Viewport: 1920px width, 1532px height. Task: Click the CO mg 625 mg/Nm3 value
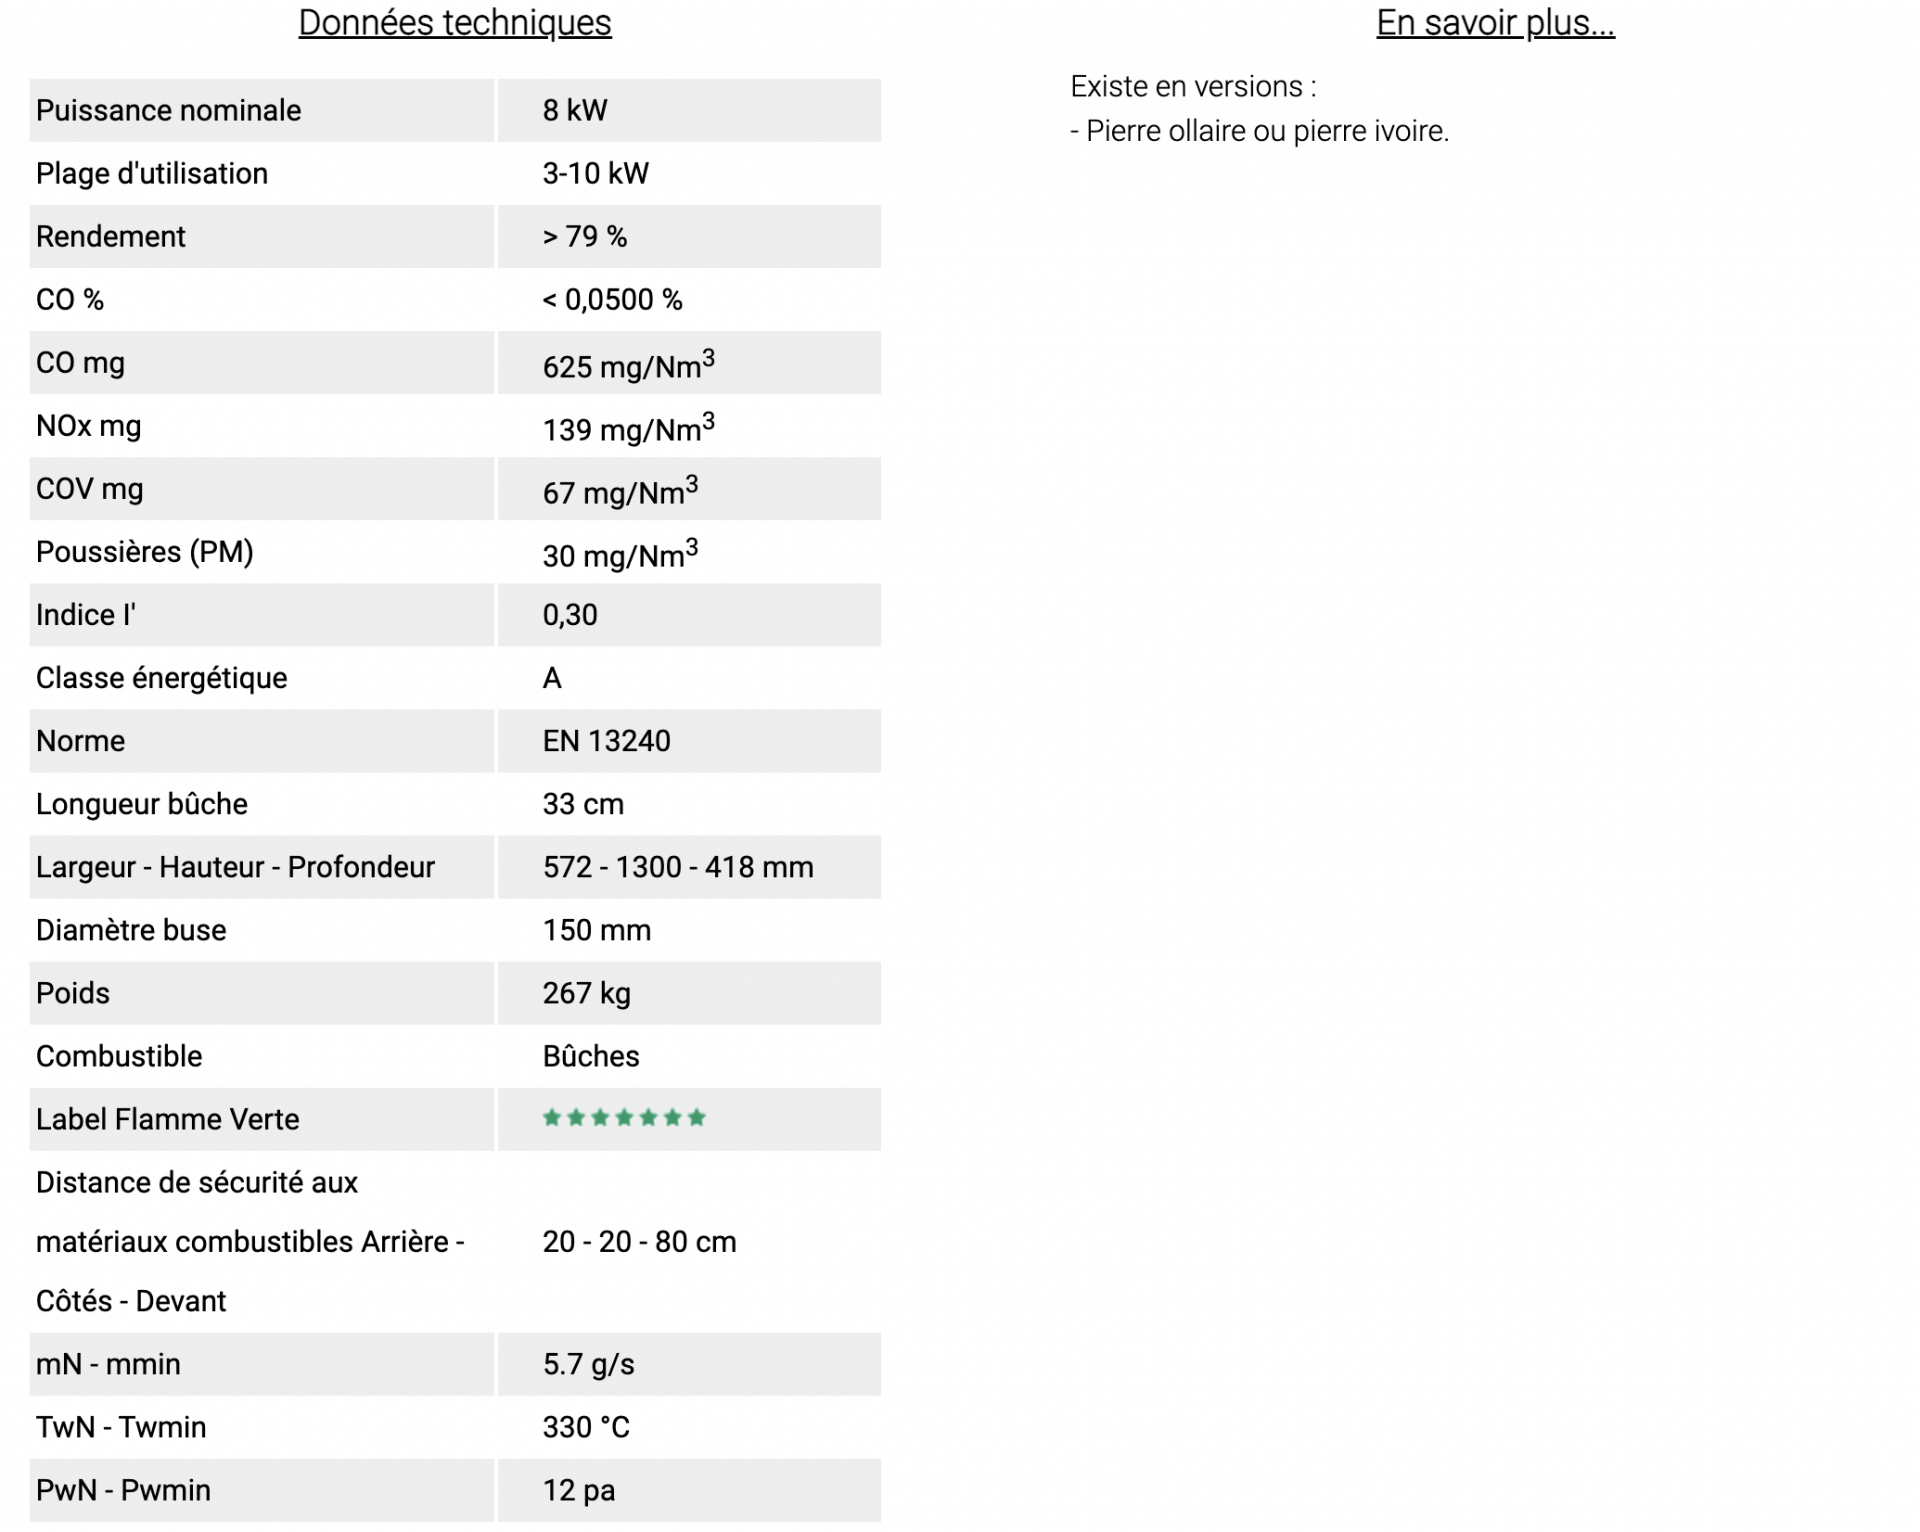628,364
